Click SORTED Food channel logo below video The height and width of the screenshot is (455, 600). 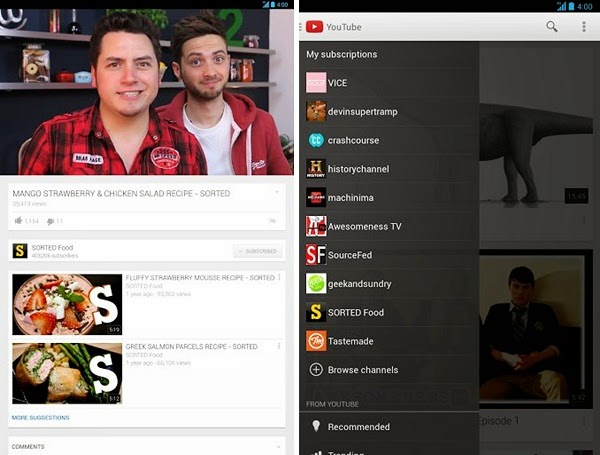point(20,251)
